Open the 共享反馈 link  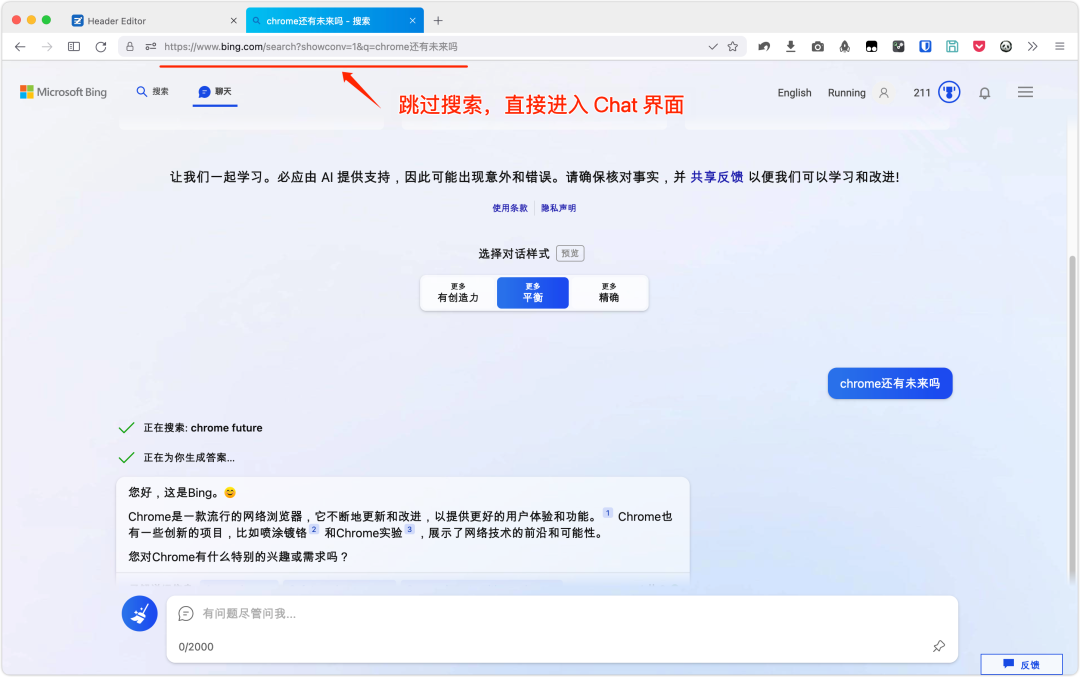tap(716, 177)
